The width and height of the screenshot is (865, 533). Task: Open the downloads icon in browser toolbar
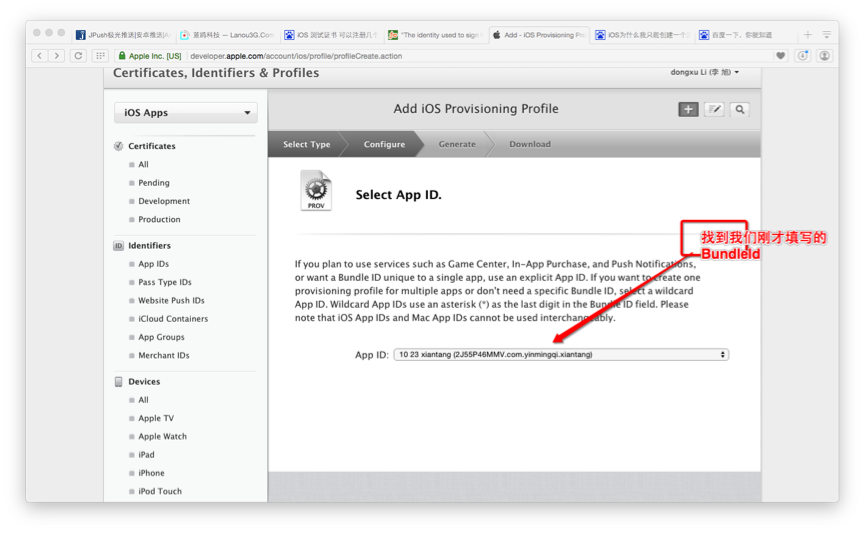(803, 56)
